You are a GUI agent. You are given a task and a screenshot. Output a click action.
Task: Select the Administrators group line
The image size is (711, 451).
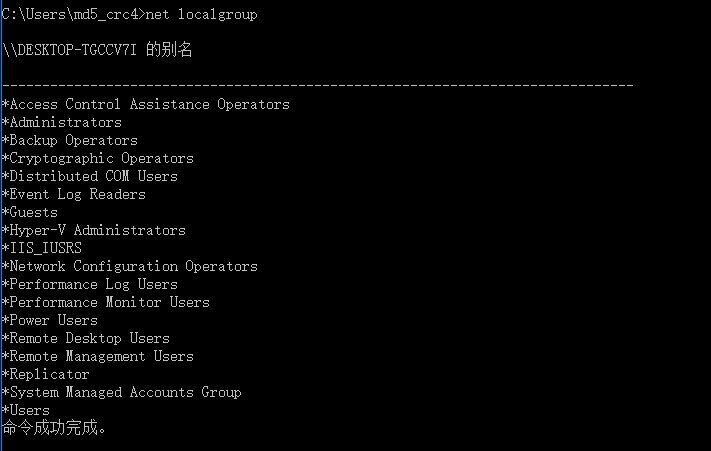[62, 122]
